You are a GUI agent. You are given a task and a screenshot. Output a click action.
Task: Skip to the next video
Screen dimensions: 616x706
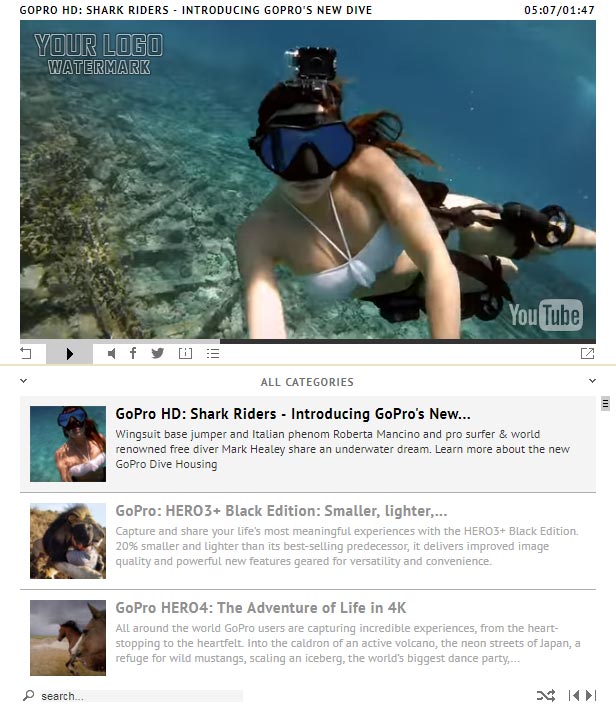coord(589,695)
